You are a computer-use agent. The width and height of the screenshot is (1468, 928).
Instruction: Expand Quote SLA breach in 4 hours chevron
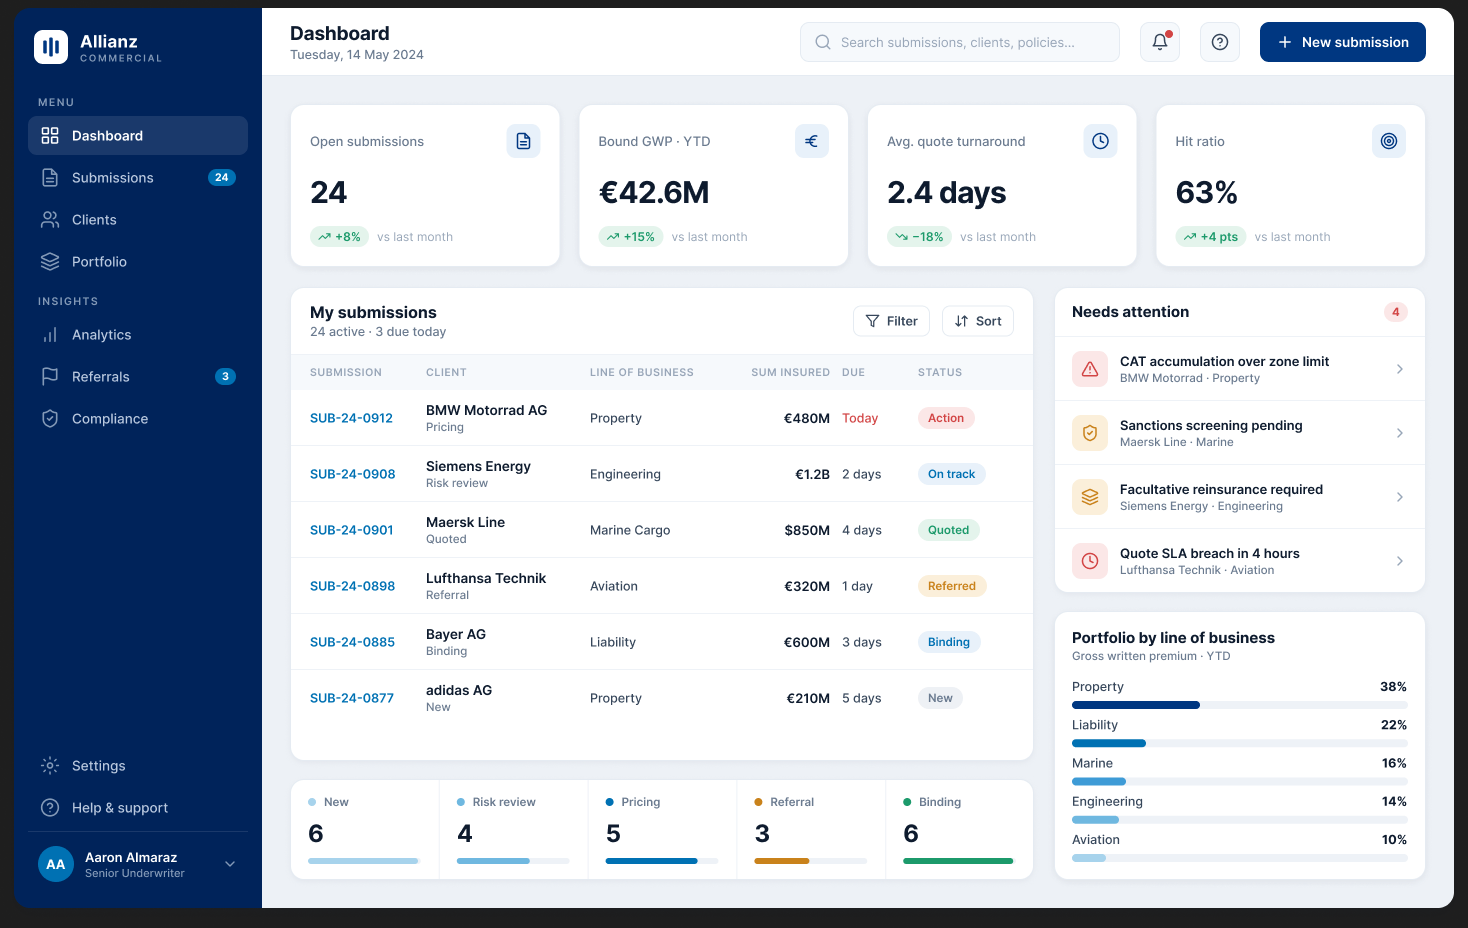(1400, 561)
